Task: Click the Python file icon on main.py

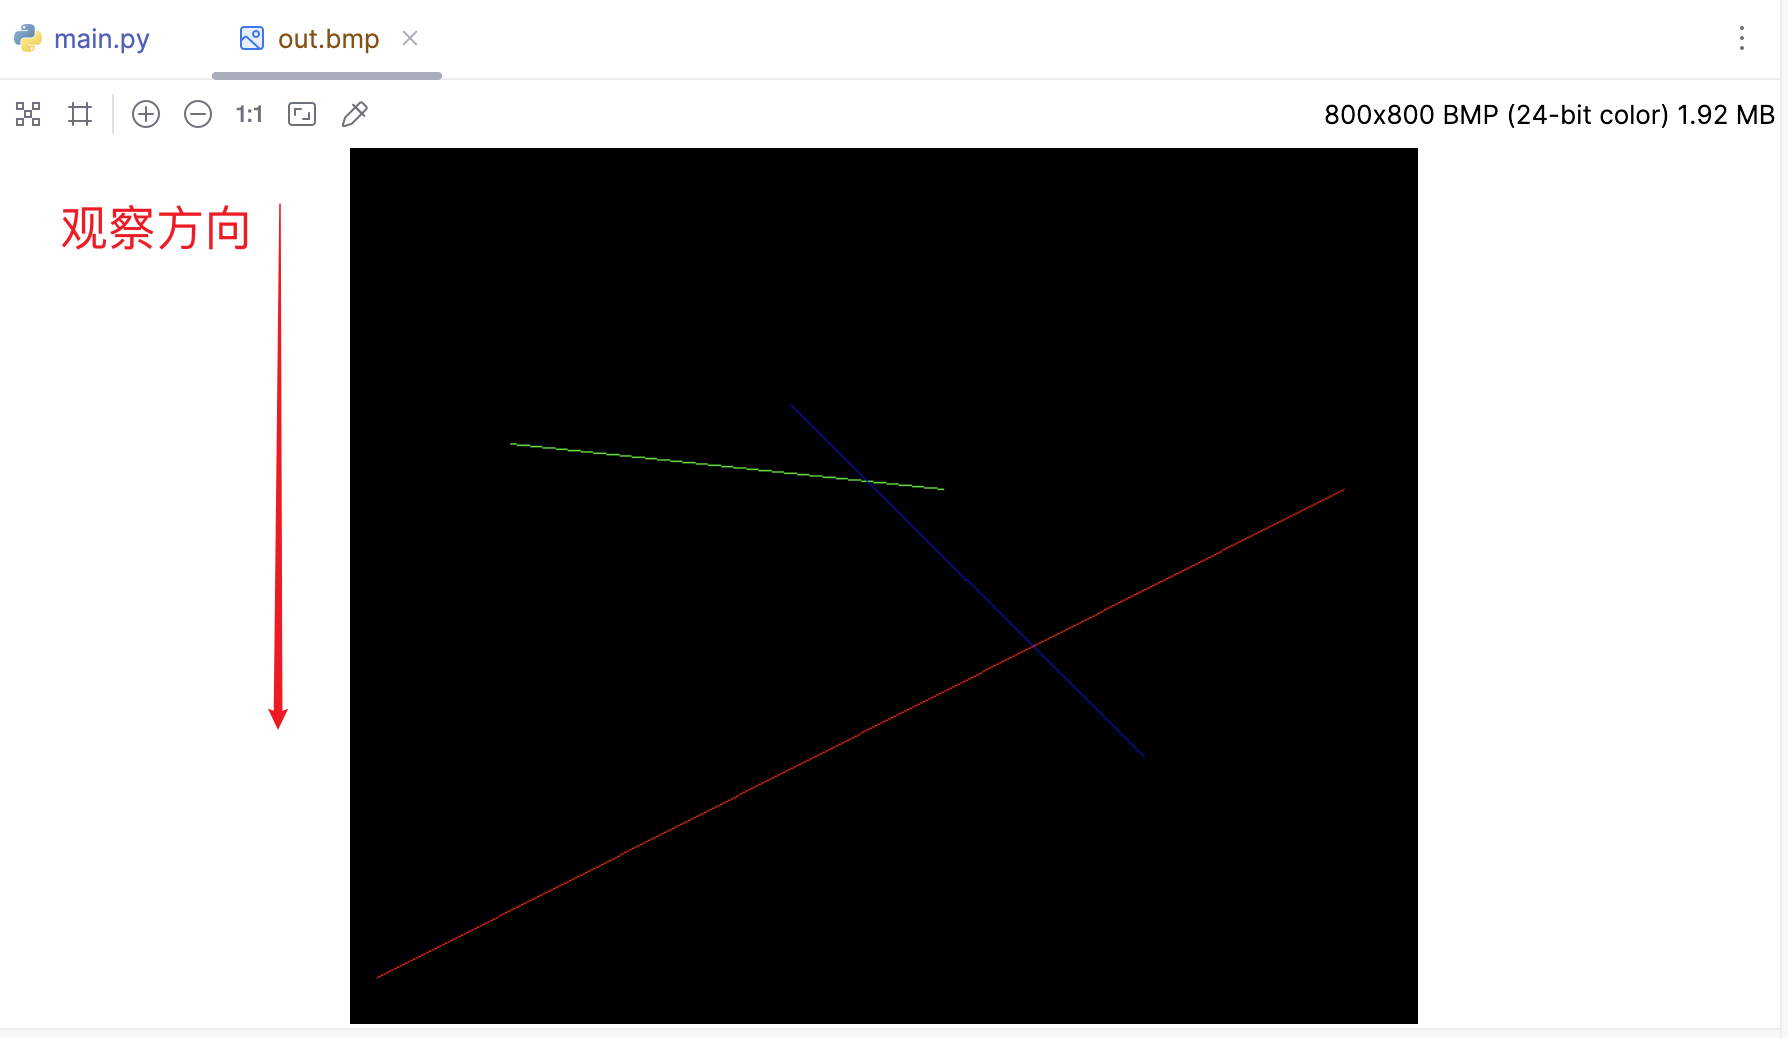Action: point(28,38)
